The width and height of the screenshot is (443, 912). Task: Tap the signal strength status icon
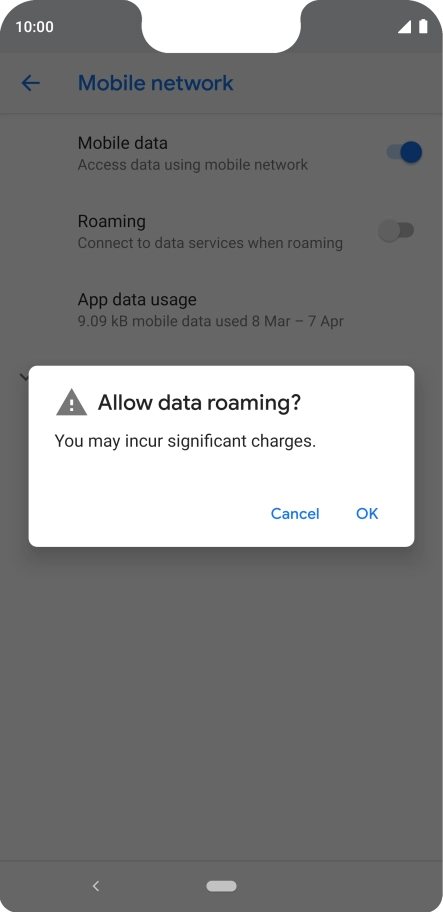click(x=405, y=27)
